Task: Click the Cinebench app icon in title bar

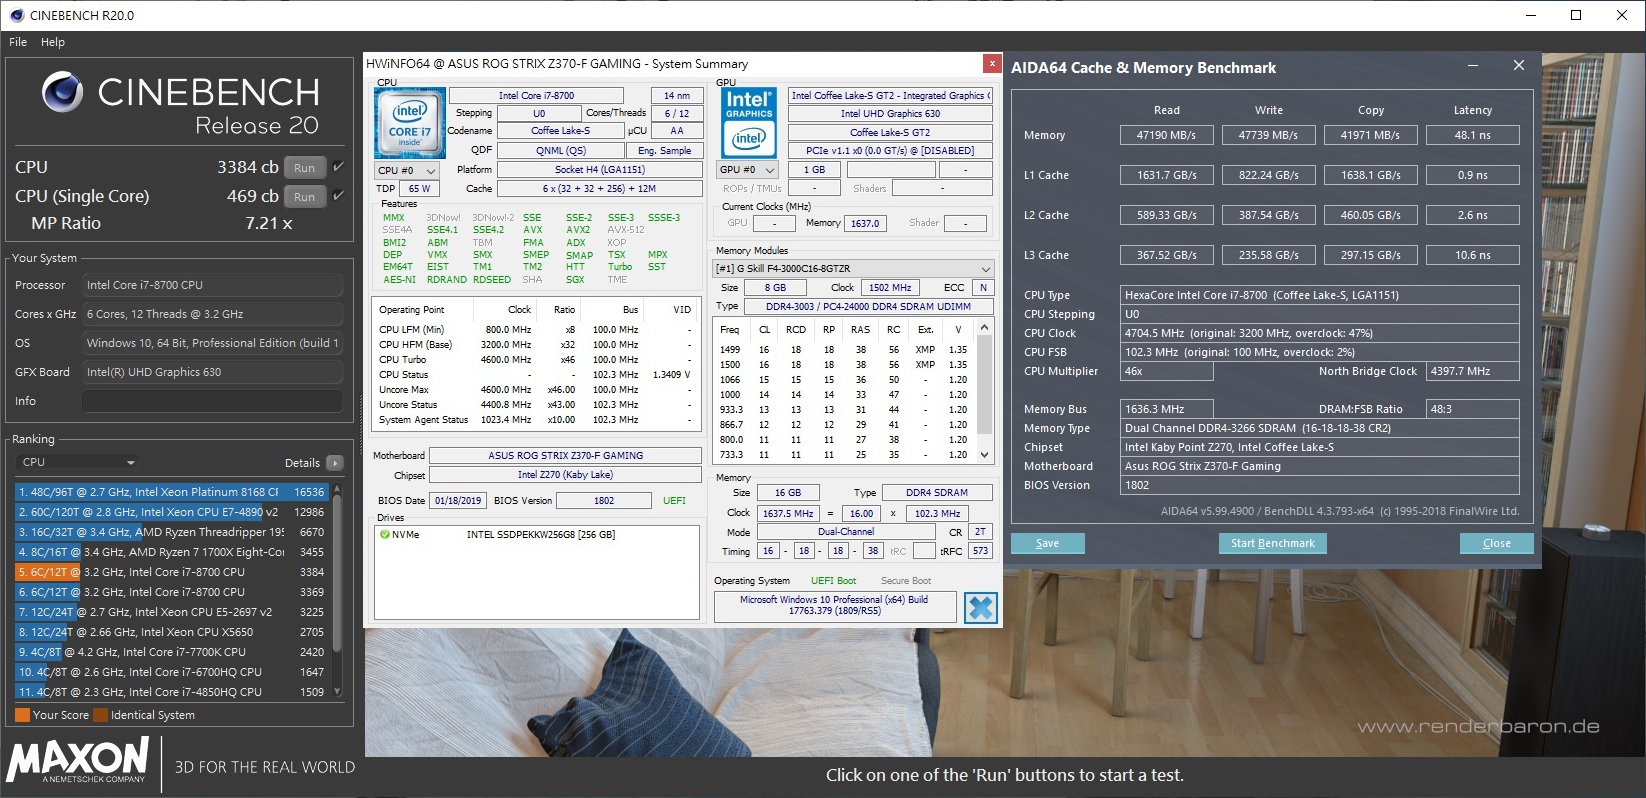Action: coord(16,15)
